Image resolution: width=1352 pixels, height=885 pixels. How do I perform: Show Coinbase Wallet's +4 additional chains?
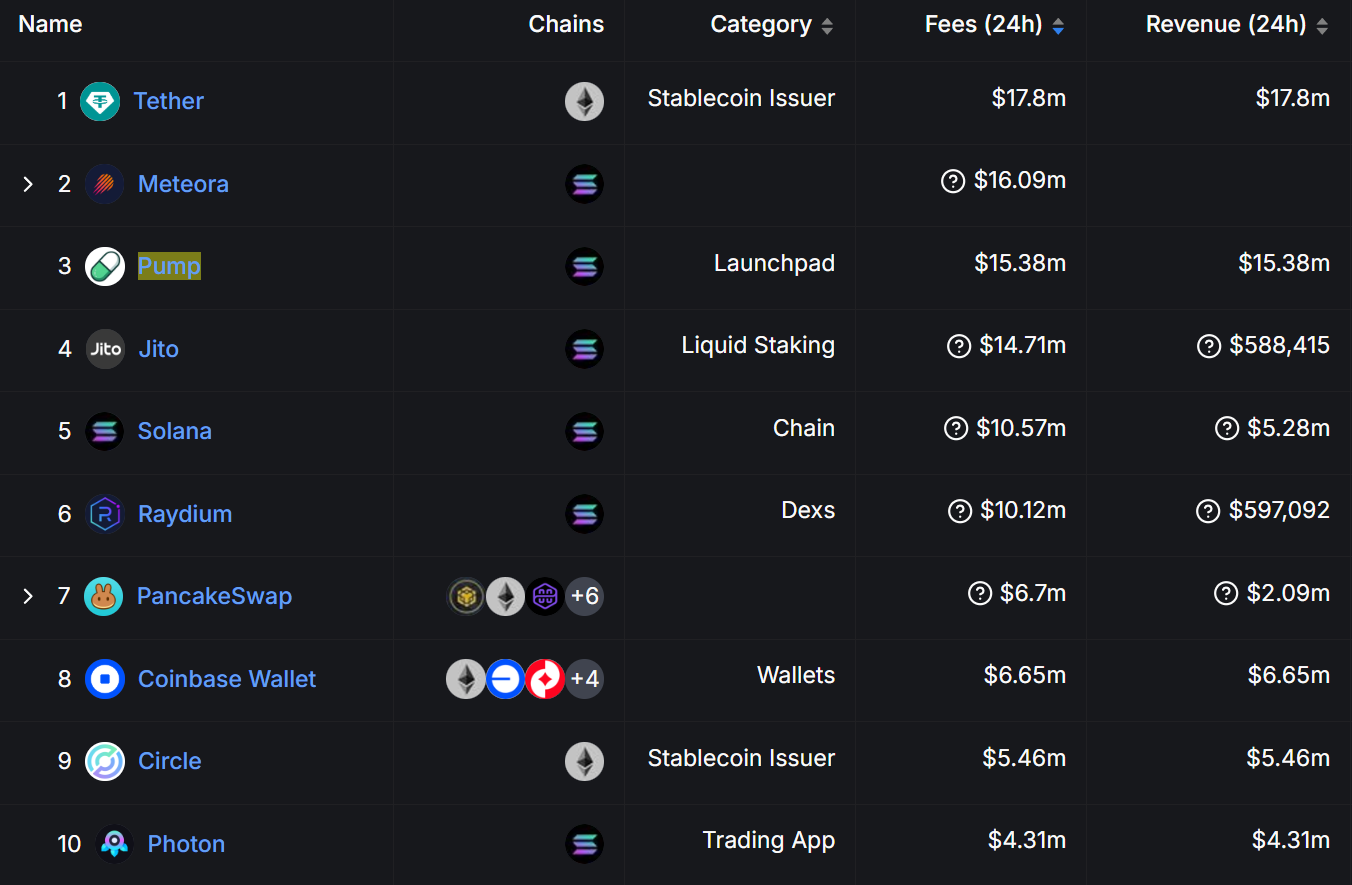(584, 680)
